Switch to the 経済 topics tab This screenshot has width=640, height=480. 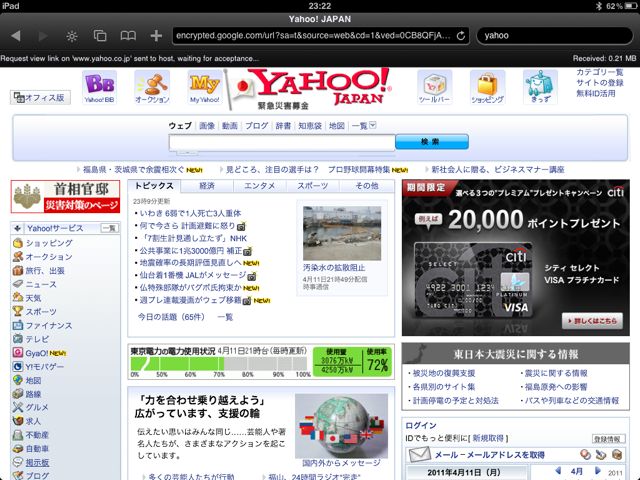[207, 186]
